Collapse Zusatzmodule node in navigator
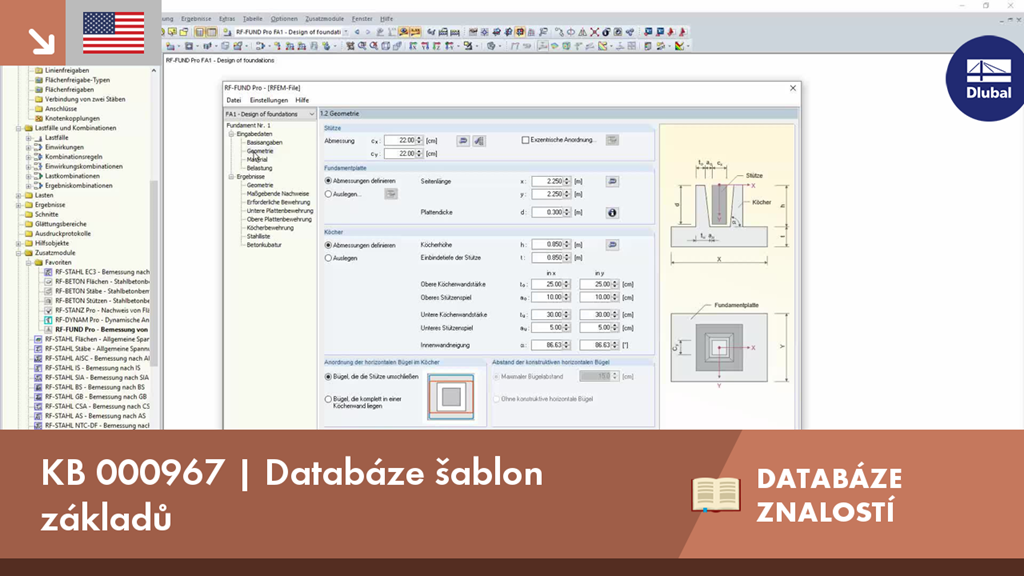This screenshot has width=1024, height=576. (19, 253)
